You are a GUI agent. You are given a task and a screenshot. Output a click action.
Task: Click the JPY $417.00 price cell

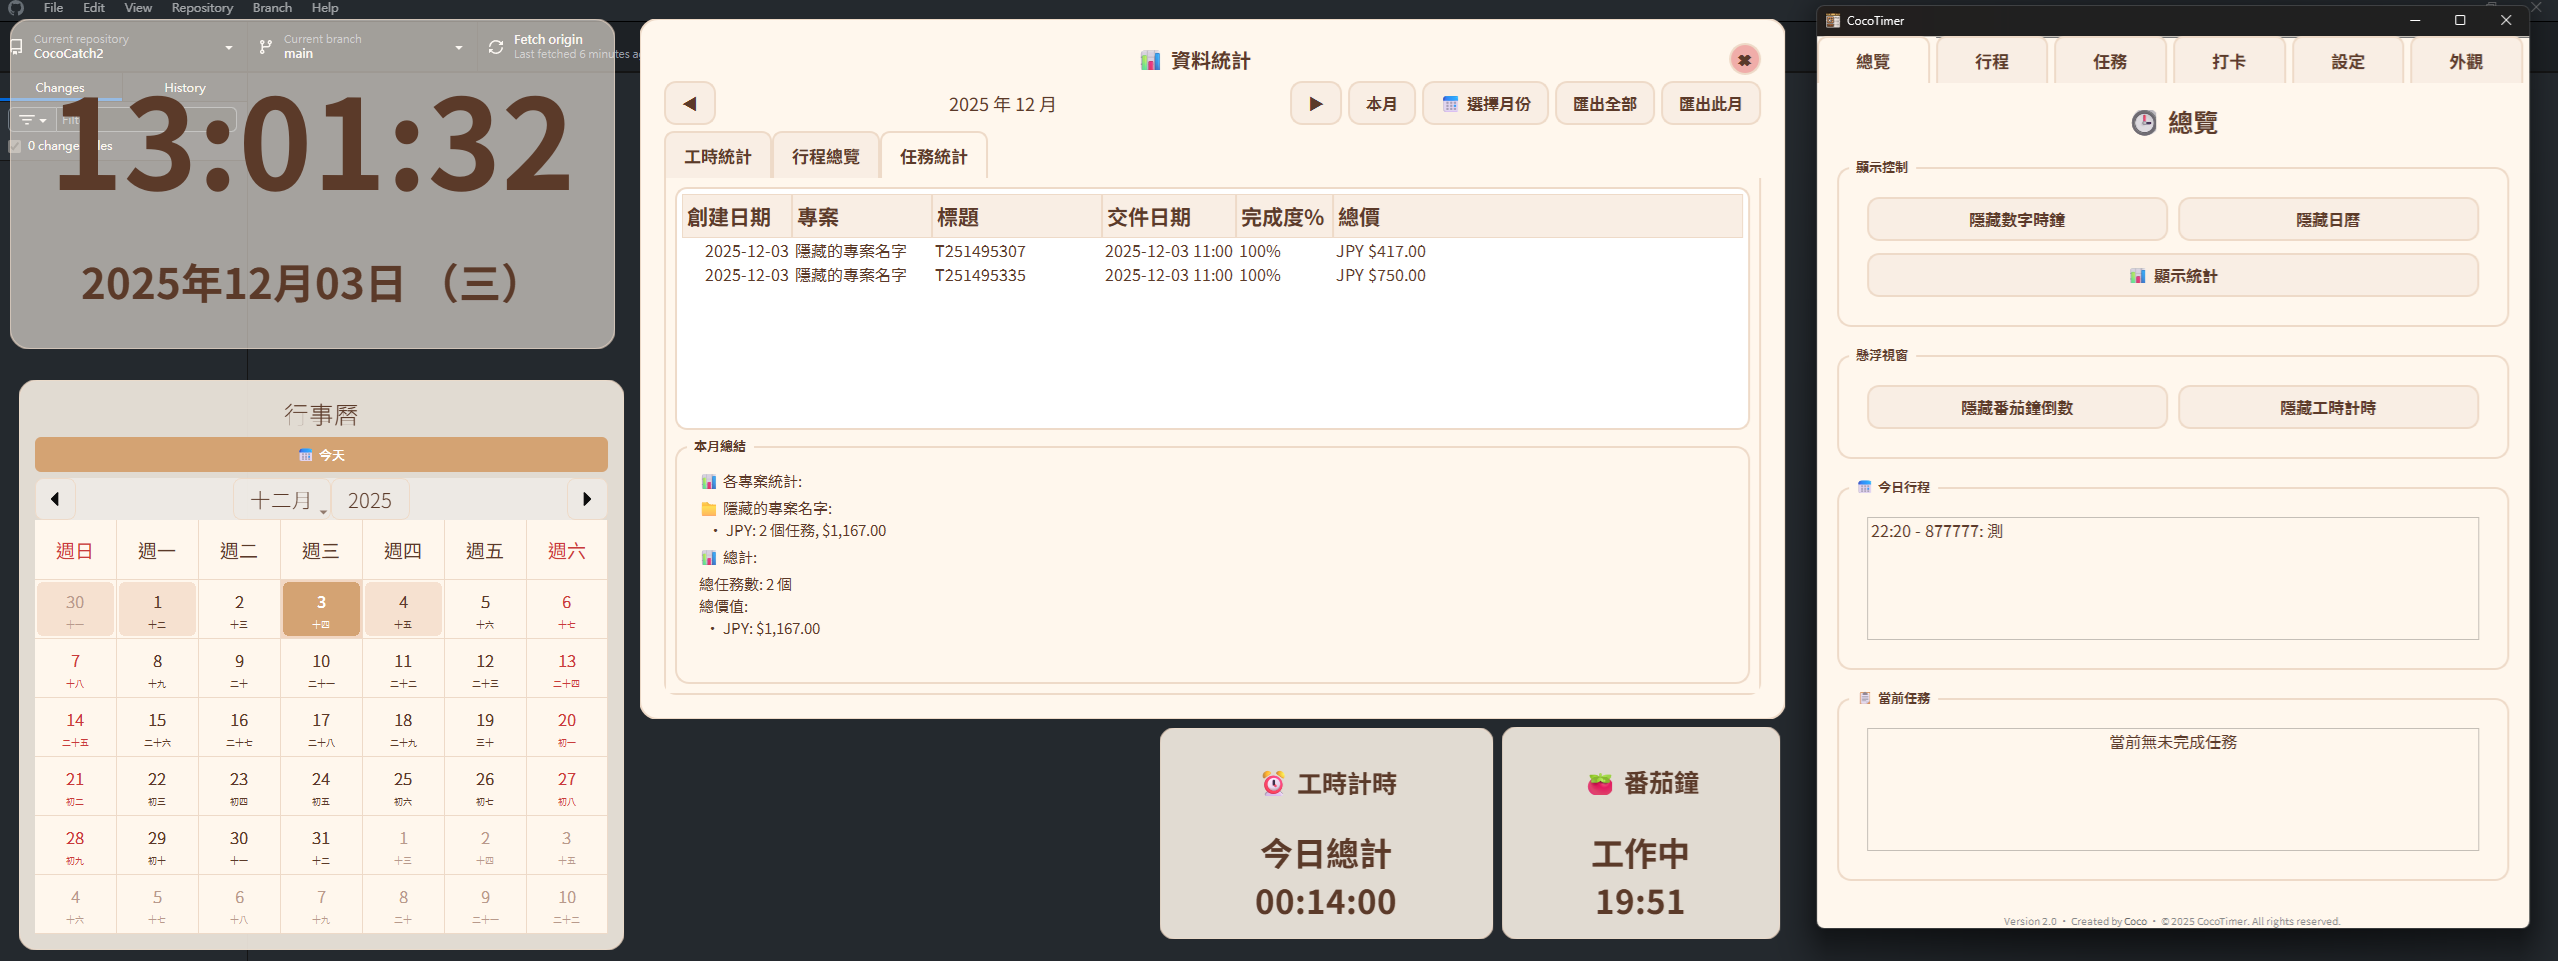coord(1381,251)
